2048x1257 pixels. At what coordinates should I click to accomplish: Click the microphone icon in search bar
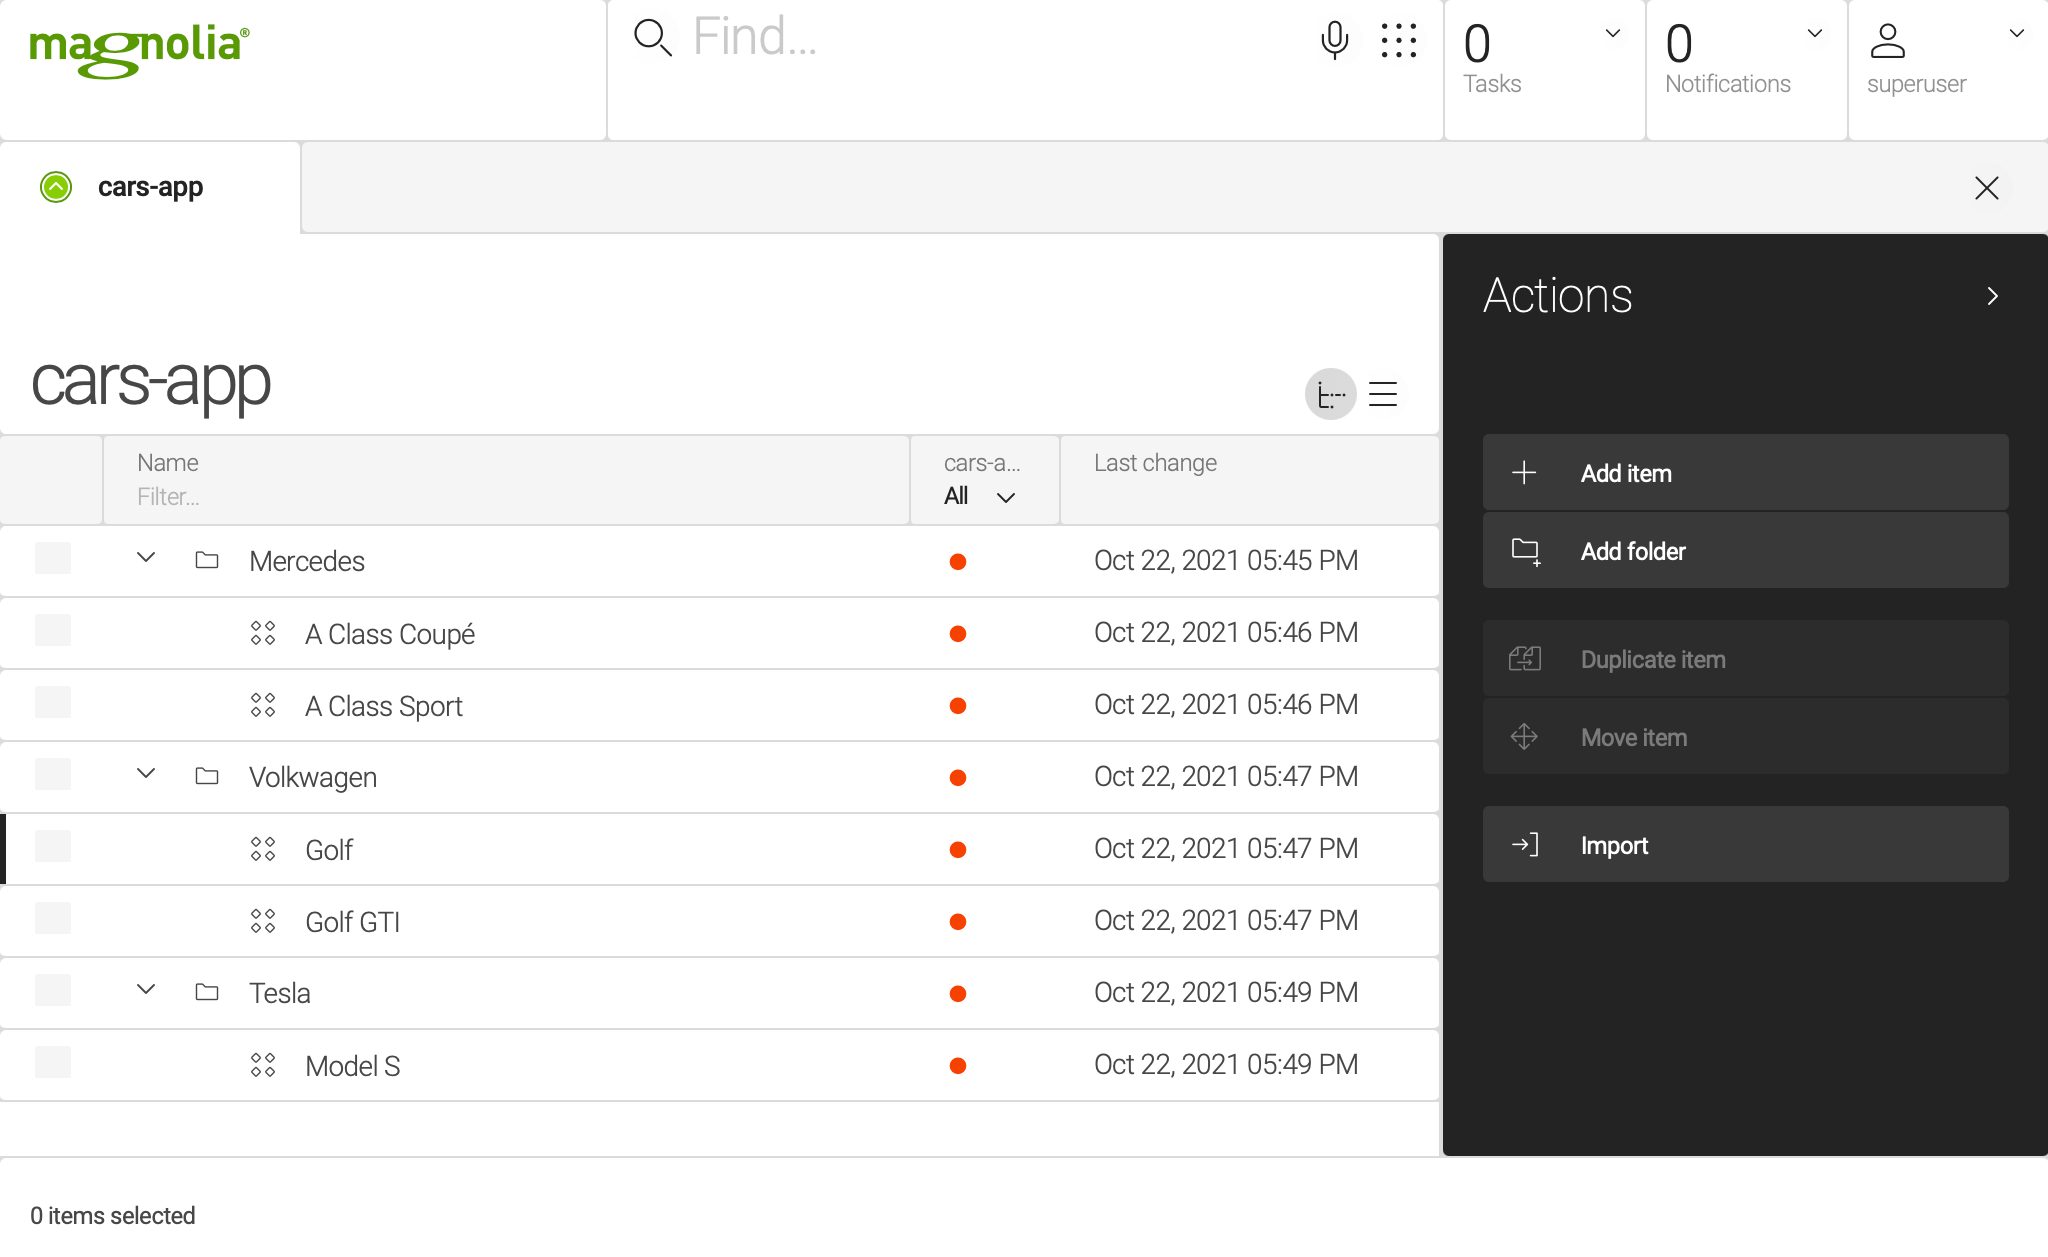pos(1334,40)
